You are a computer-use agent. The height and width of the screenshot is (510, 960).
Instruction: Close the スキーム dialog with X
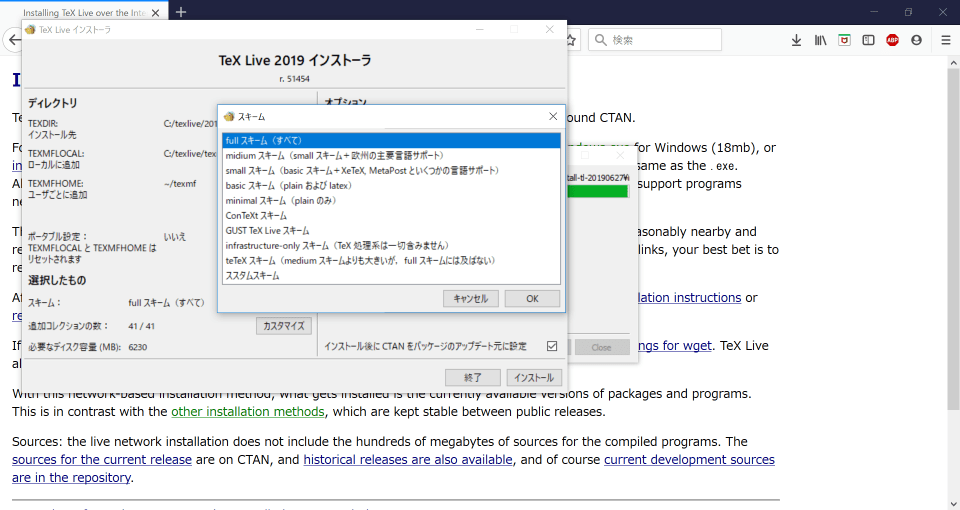click(x=553, y=117)
